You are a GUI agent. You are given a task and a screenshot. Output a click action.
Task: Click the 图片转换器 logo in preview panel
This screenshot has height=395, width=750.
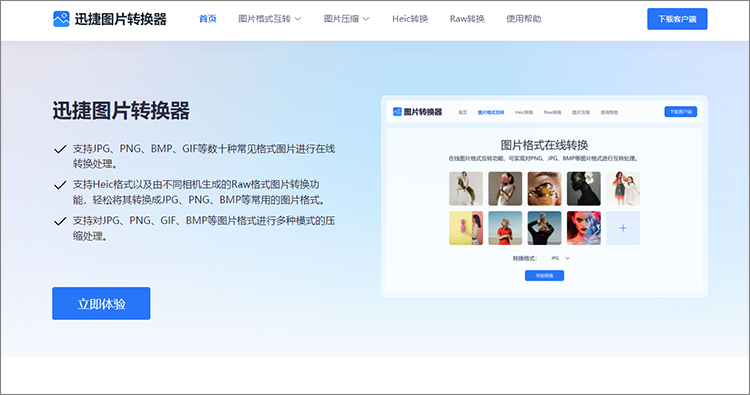coord(417,112)
